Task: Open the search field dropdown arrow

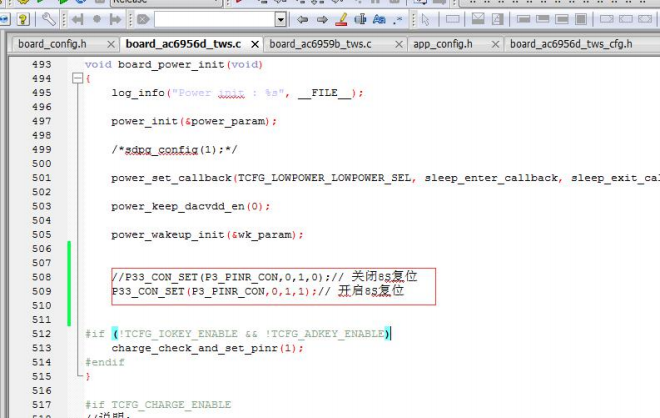Action: (x=281, y=19)
